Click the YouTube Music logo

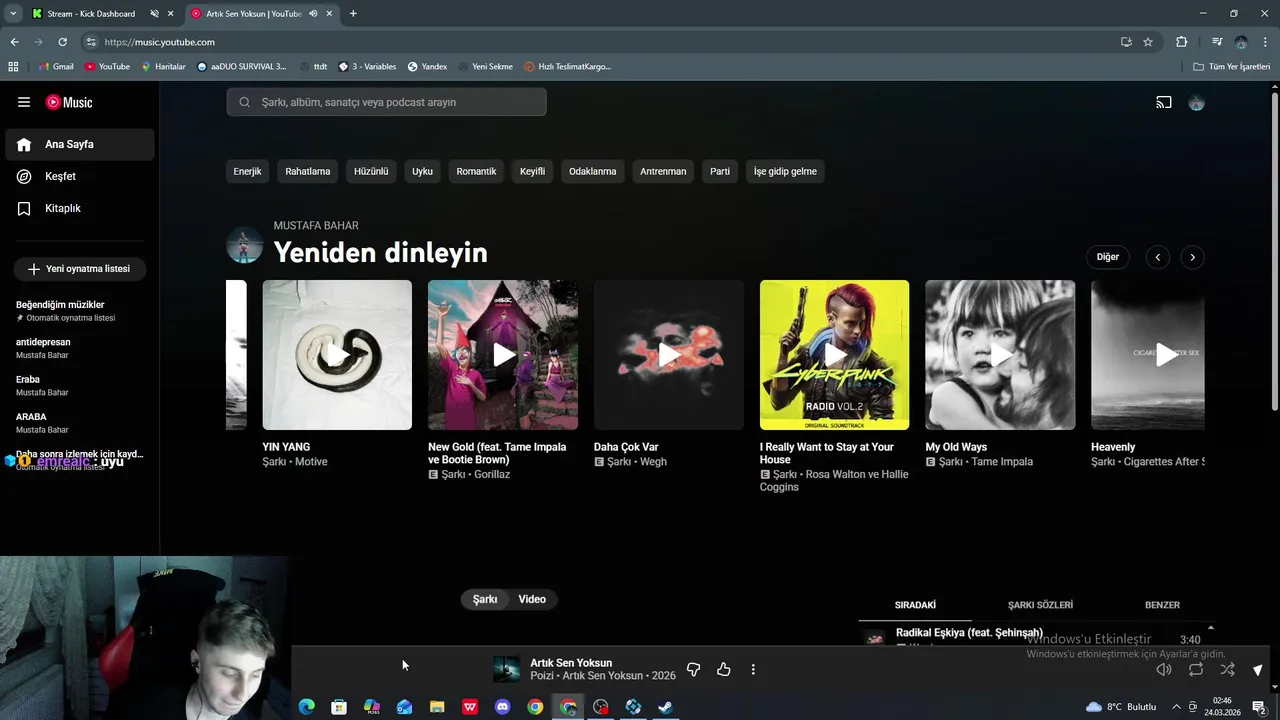69,102
